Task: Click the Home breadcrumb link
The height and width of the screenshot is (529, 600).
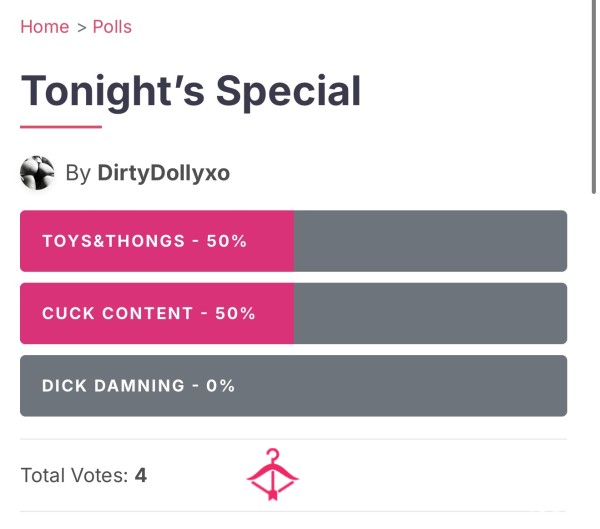Action: click(x=44, y=27)
